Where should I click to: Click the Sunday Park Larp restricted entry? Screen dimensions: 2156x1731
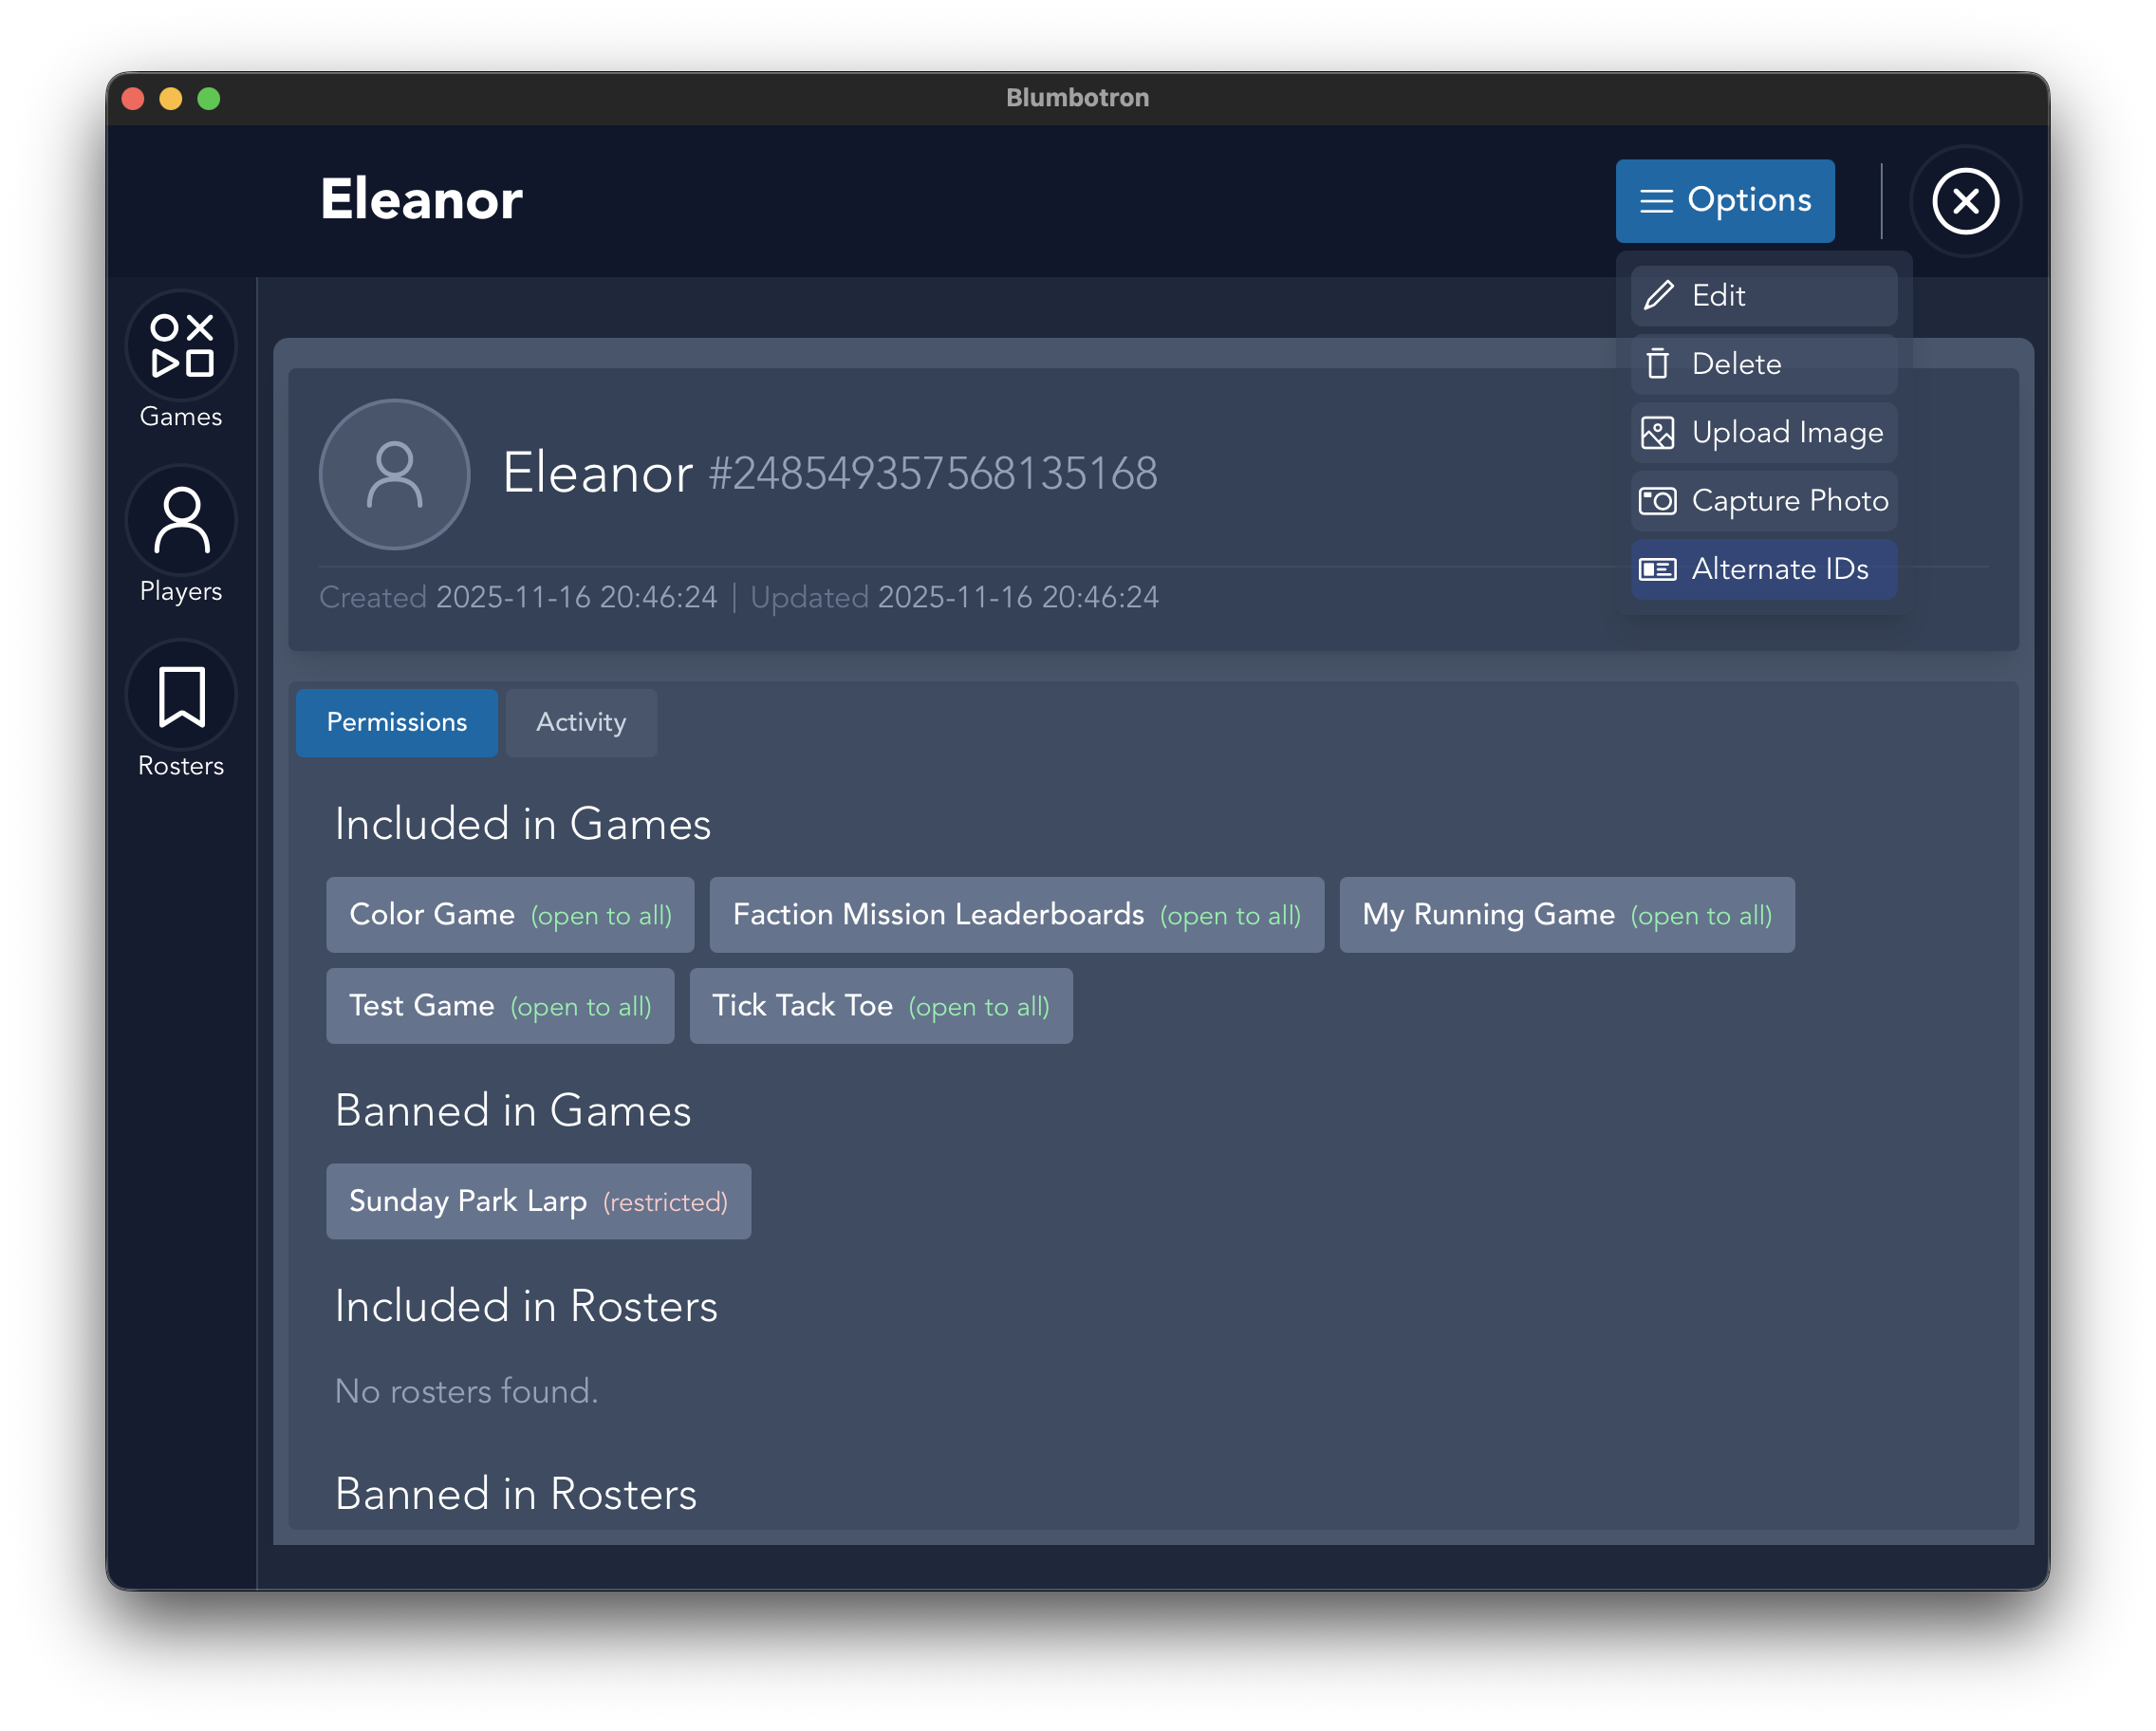click(538, 1201)
